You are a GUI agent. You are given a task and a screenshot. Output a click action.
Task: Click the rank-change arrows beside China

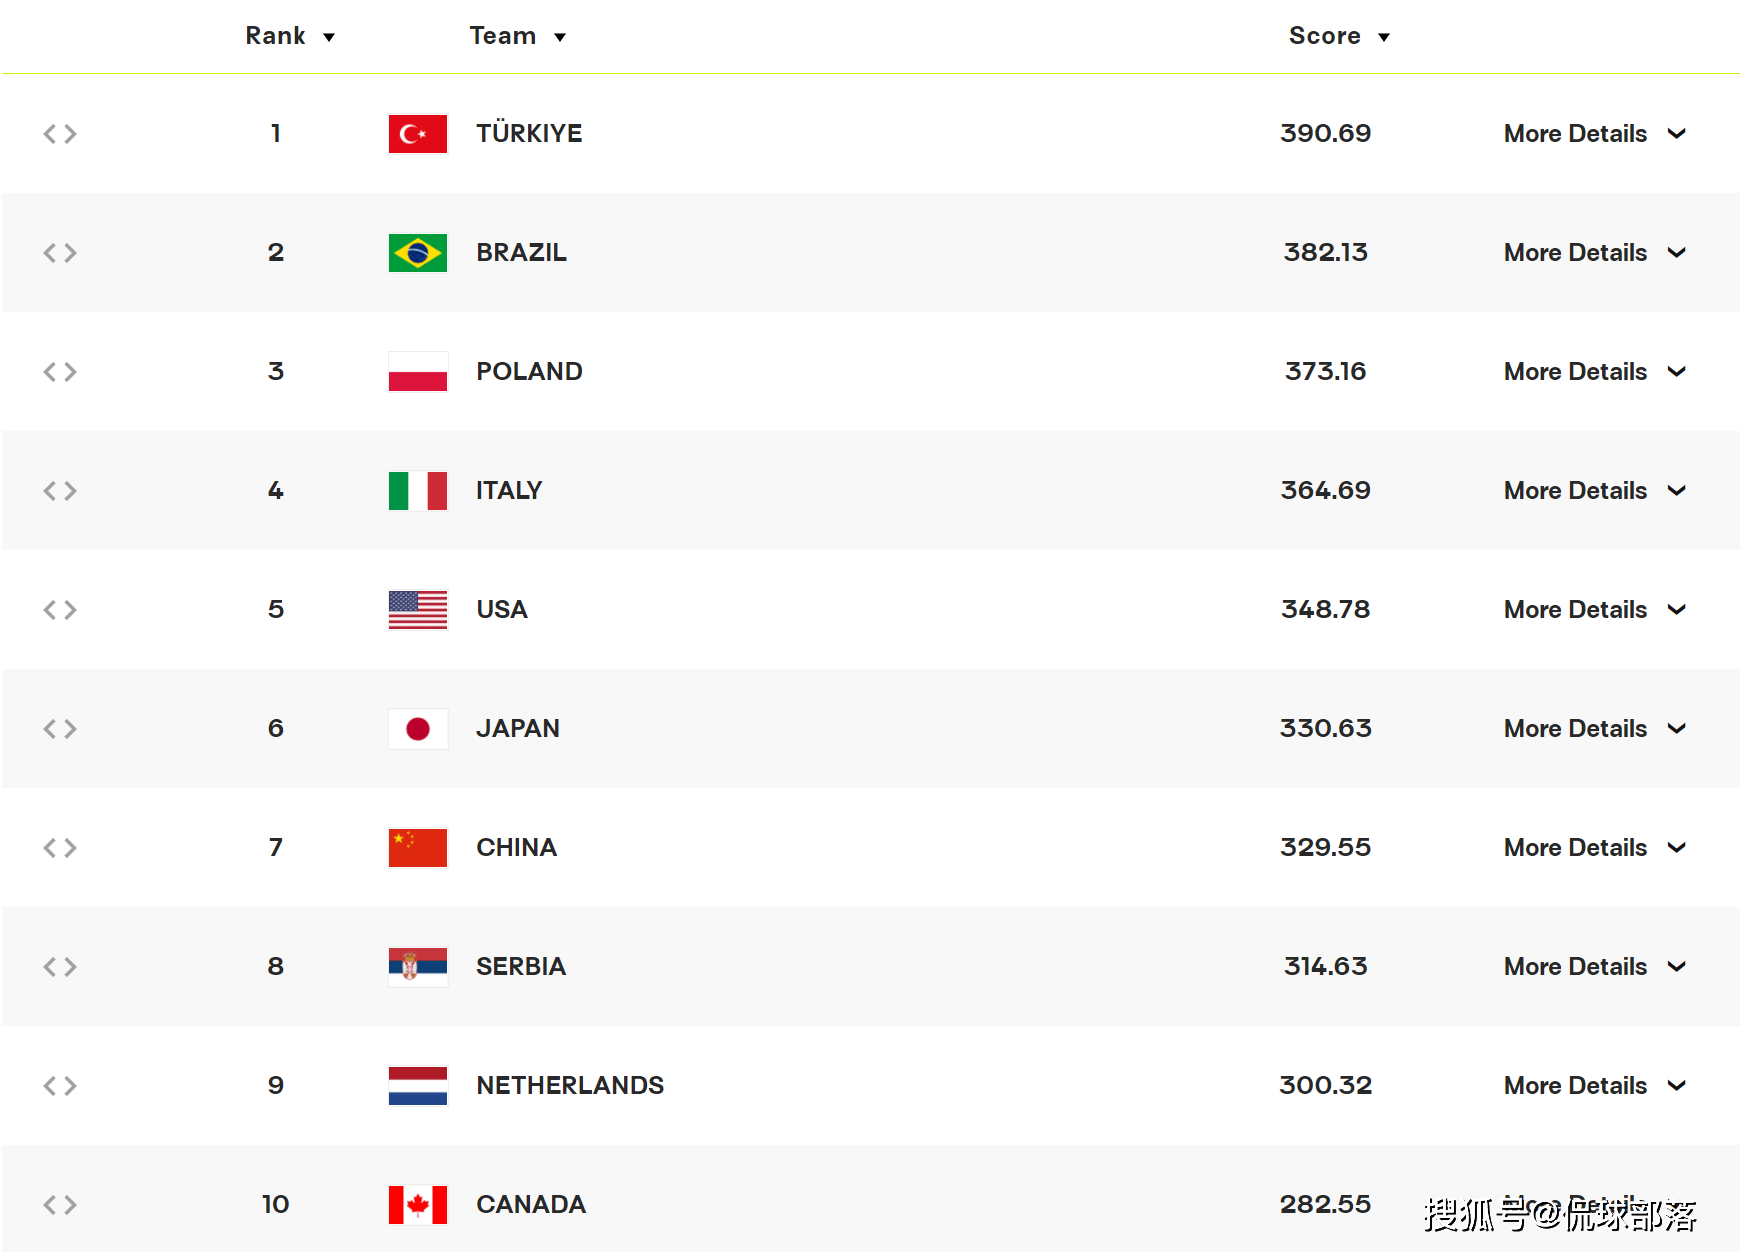[x=60, y=848]
